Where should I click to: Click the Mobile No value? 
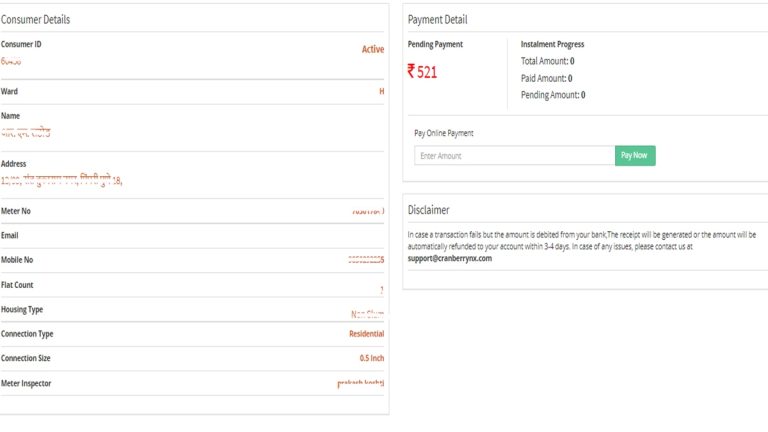(x=366, y=260)
